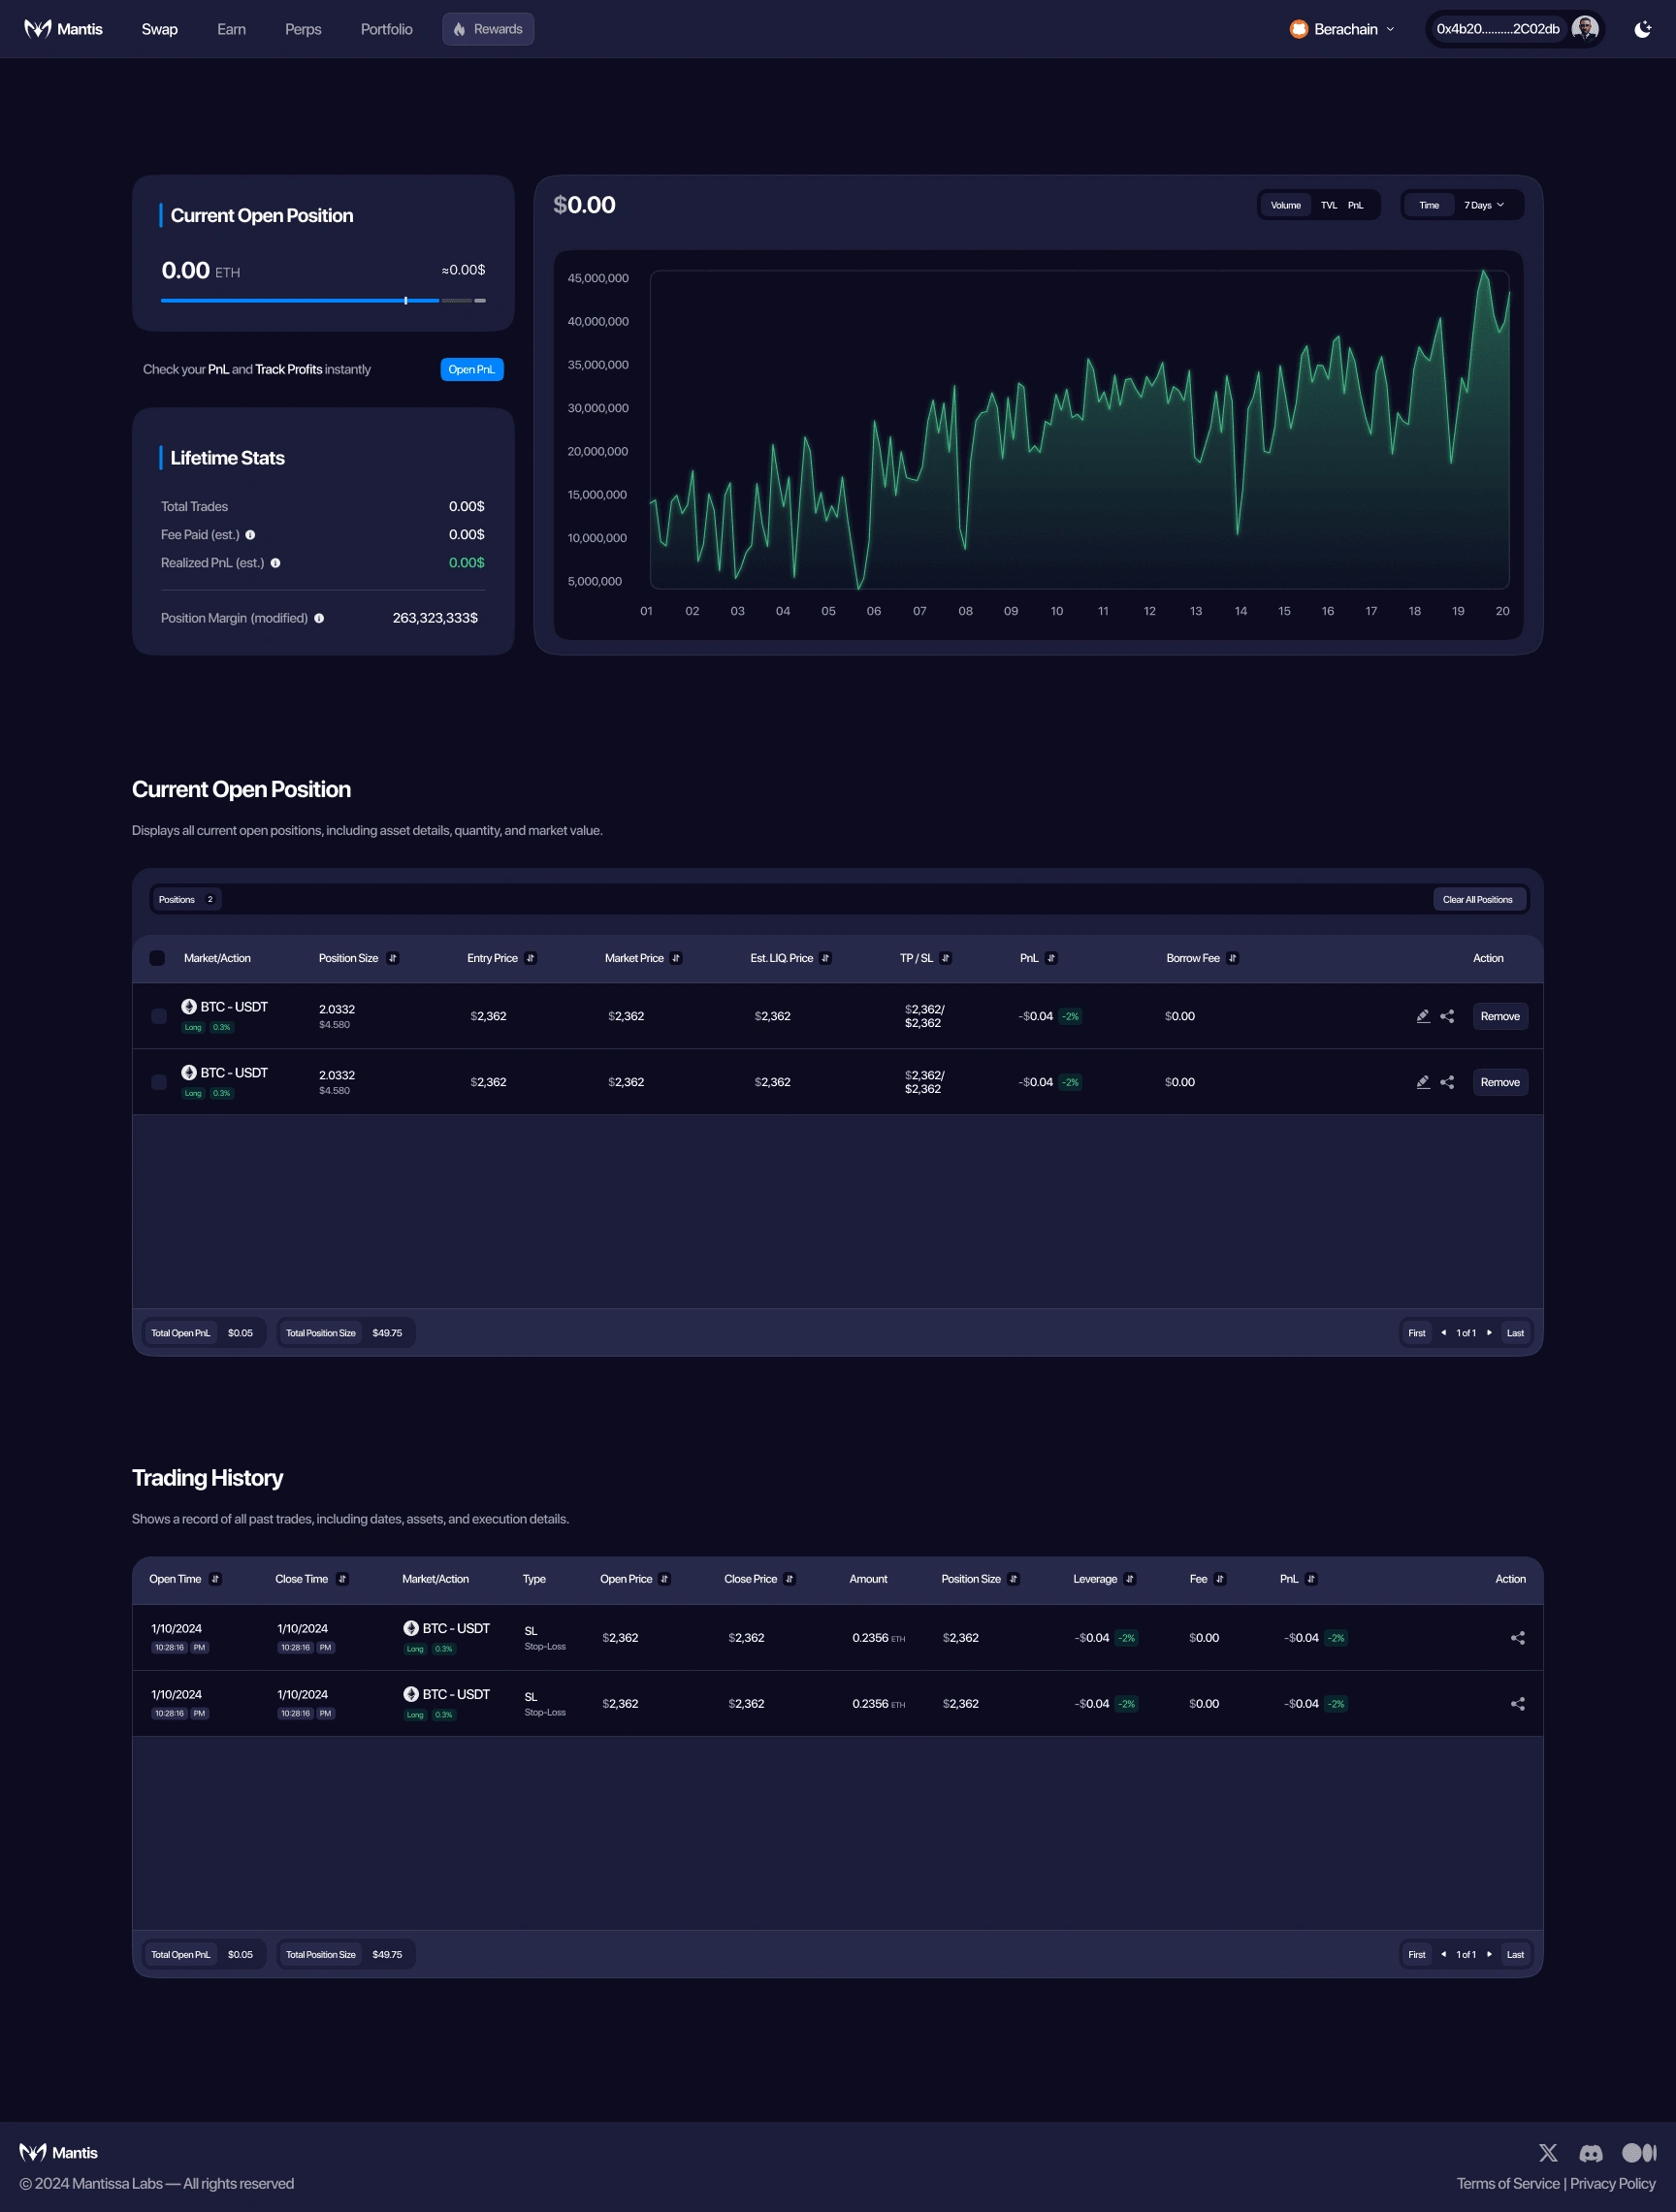
Task: Toggle dark mode with the moon icon
Action: point(1642,29)
